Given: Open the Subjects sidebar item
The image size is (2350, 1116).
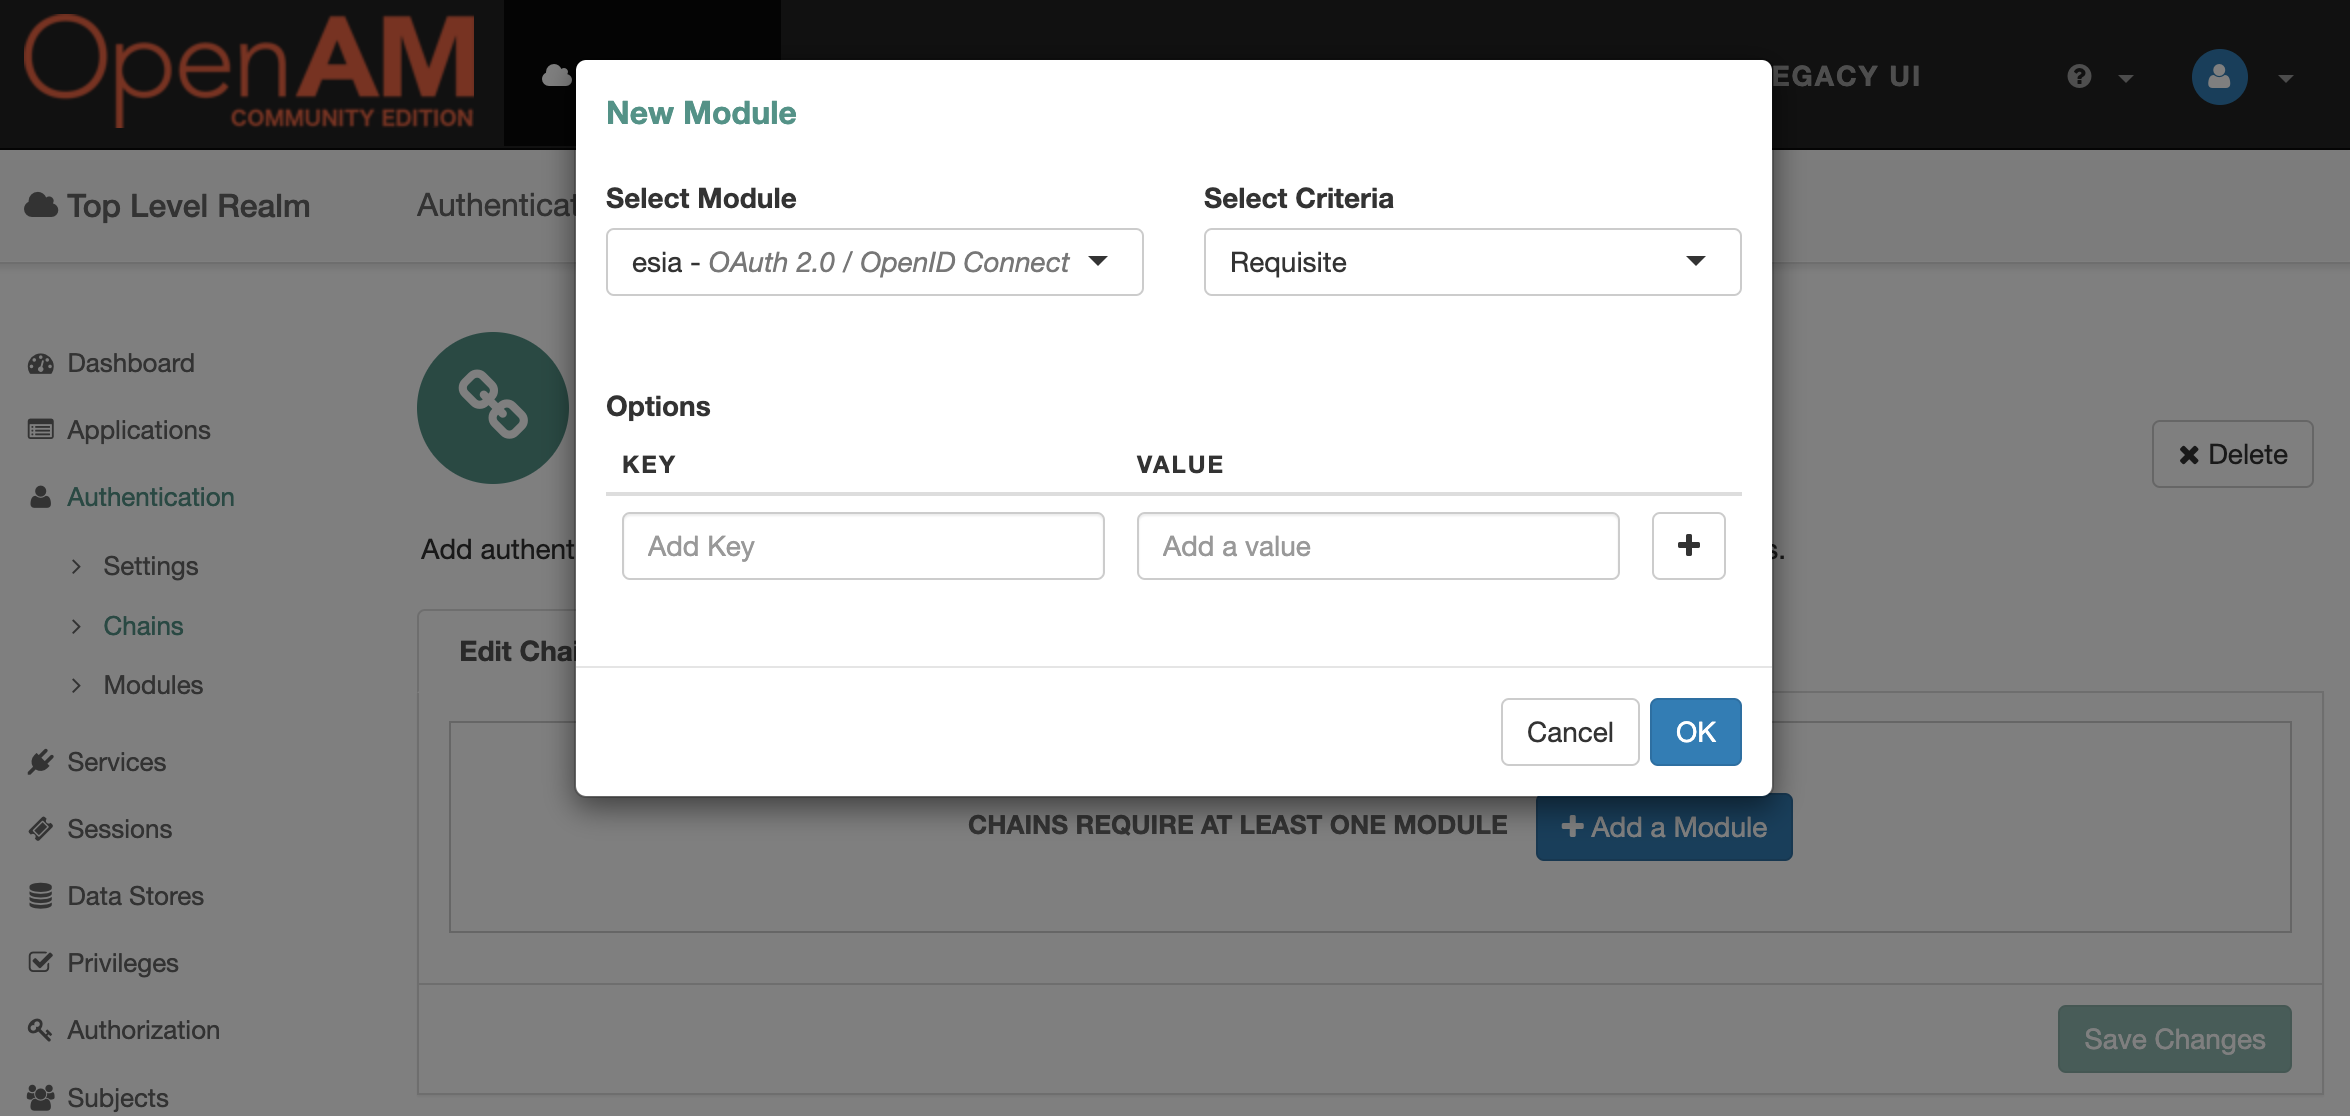Looking at the screenshot, I should point(117,1097).
